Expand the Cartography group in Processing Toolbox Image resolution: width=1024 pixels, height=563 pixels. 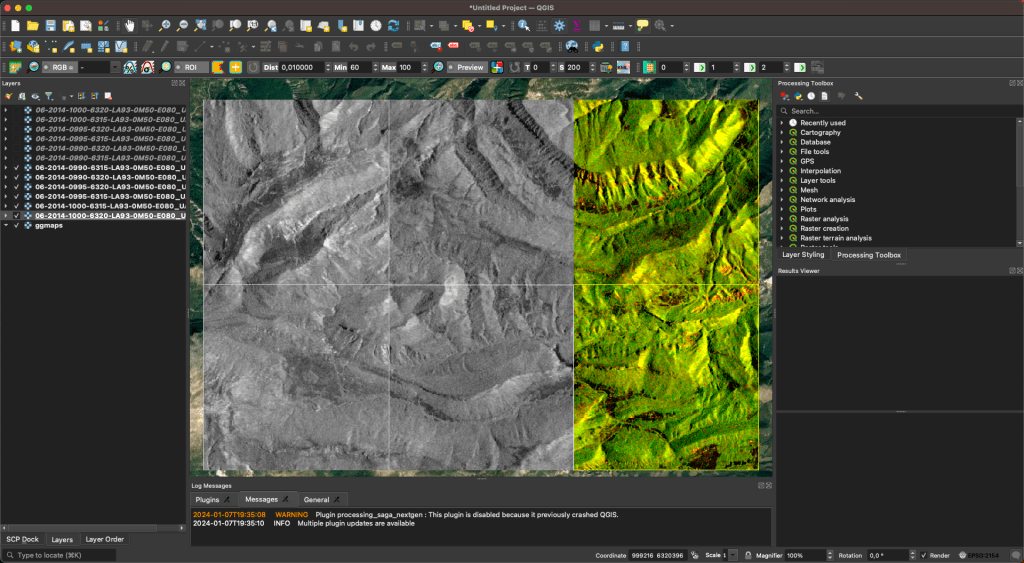click(x=782, y=133)
